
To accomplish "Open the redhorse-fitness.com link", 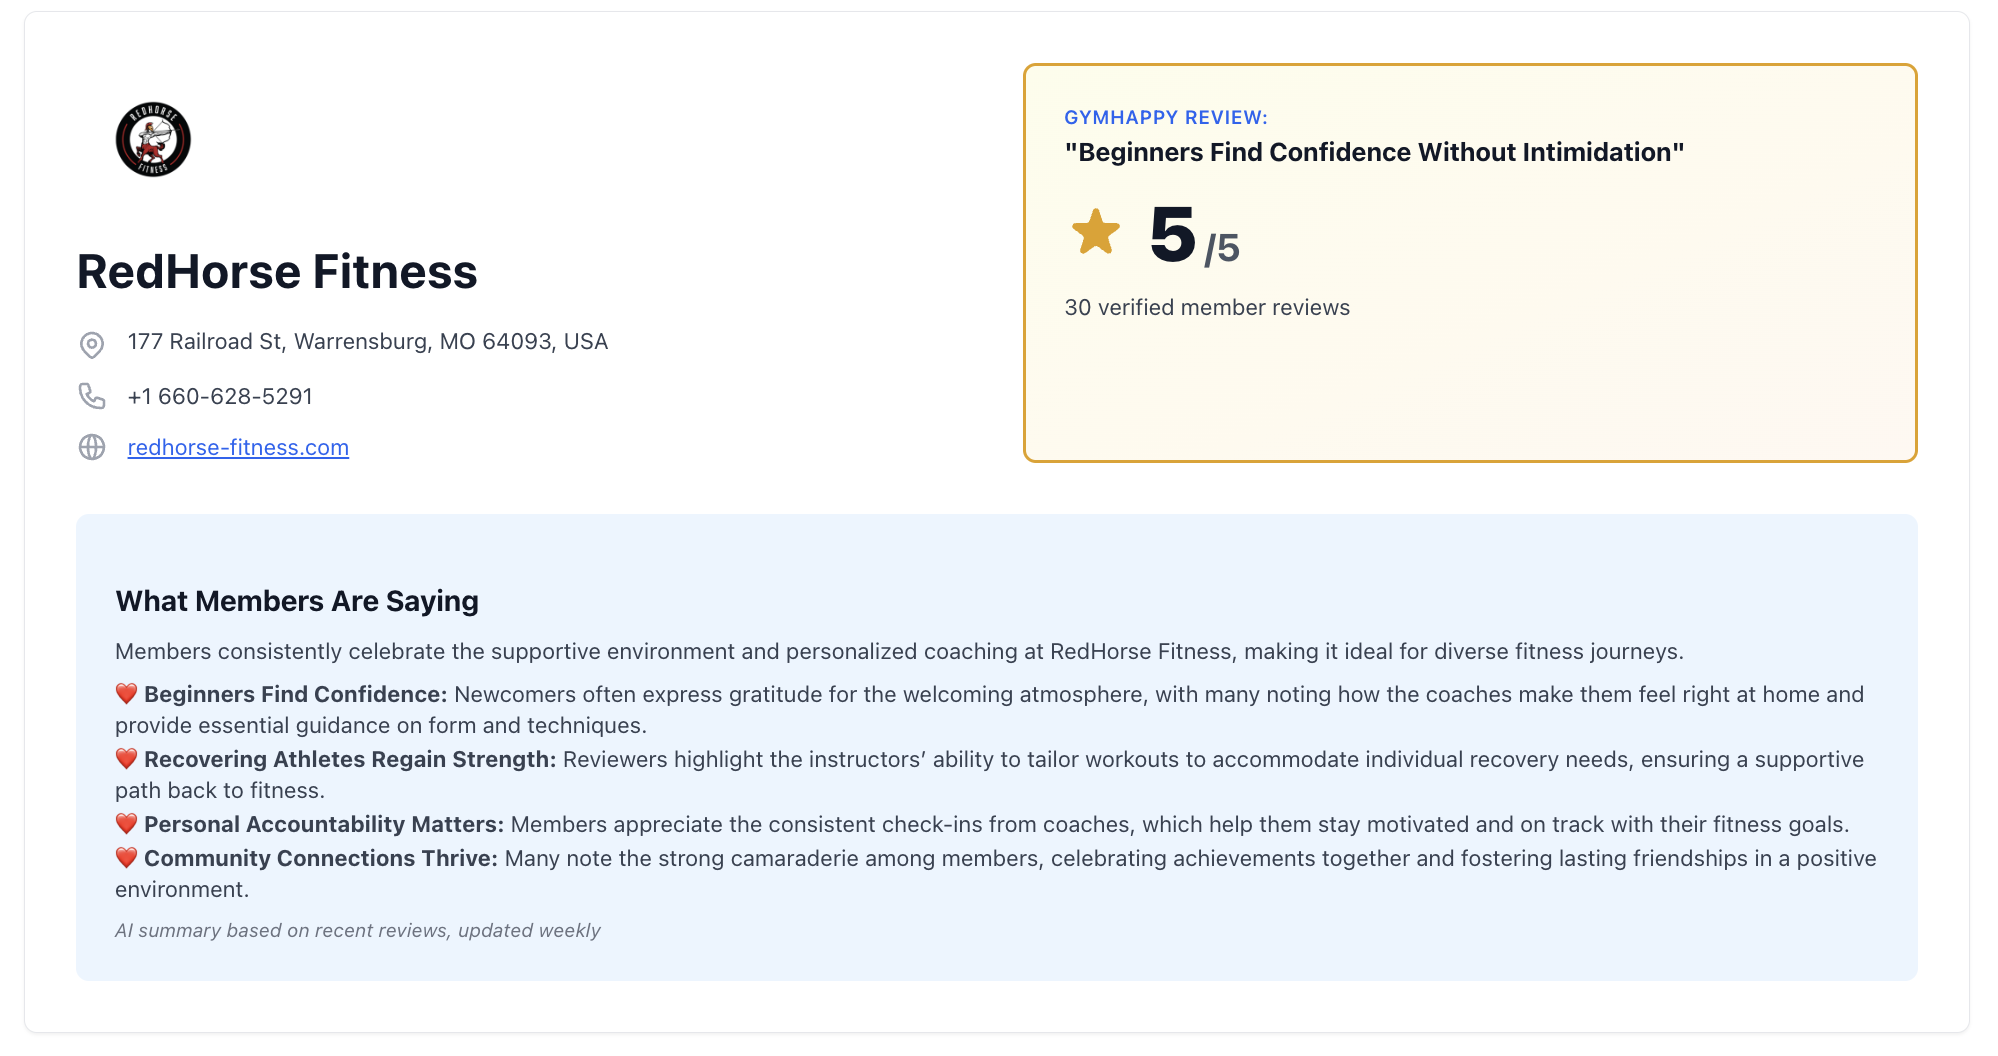I will coord(238,448).
